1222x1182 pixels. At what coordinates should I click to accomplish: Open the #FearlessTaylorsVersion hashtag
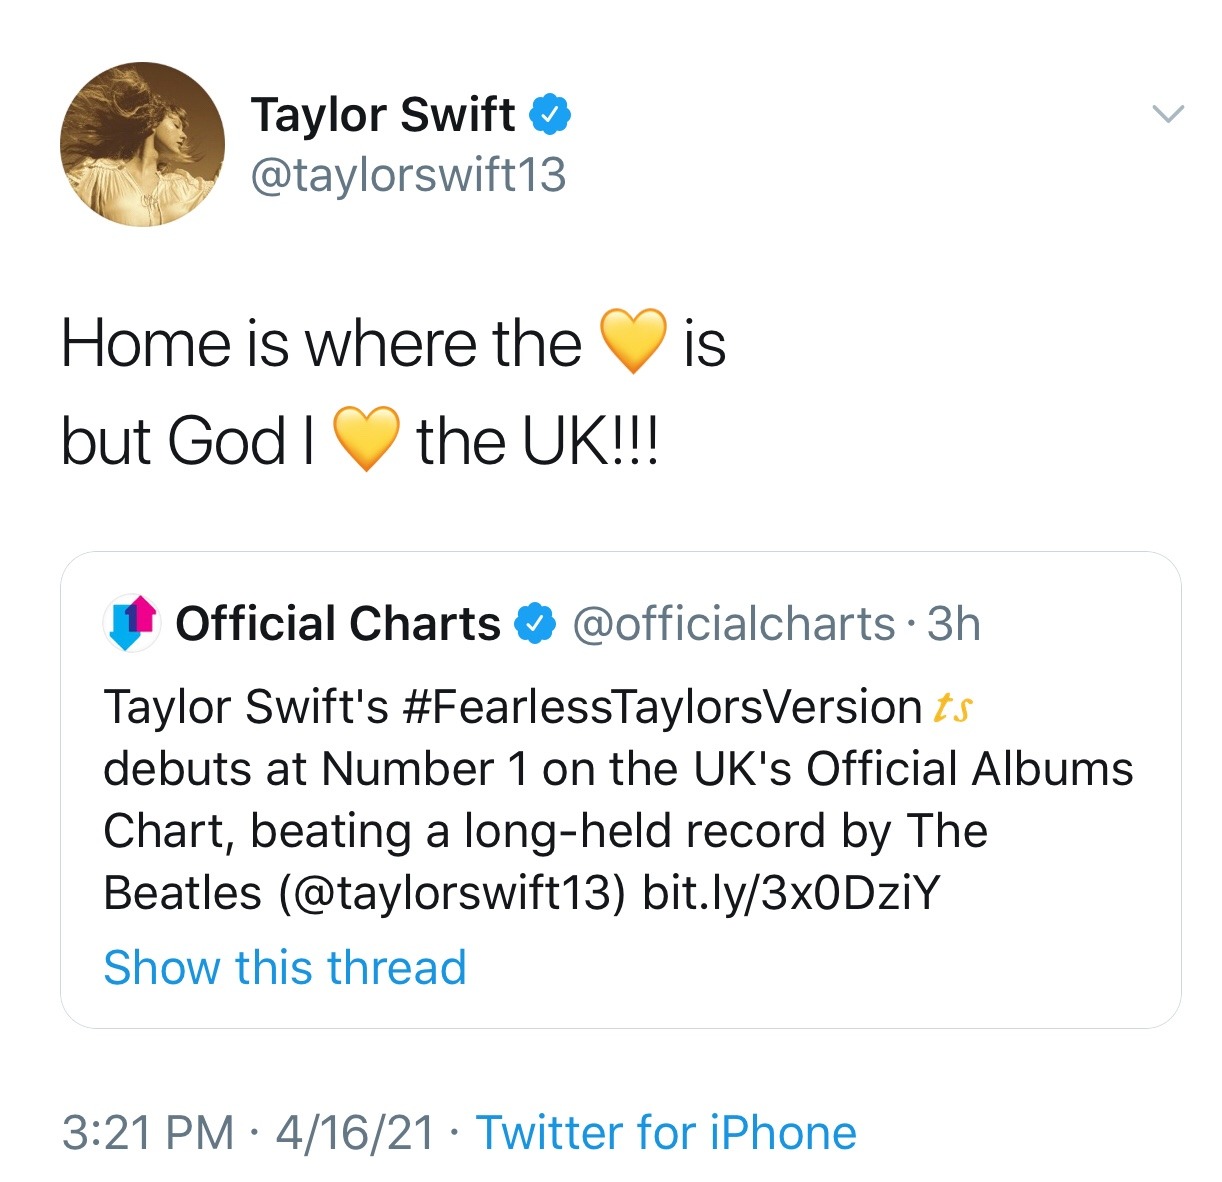pos(661,707)
